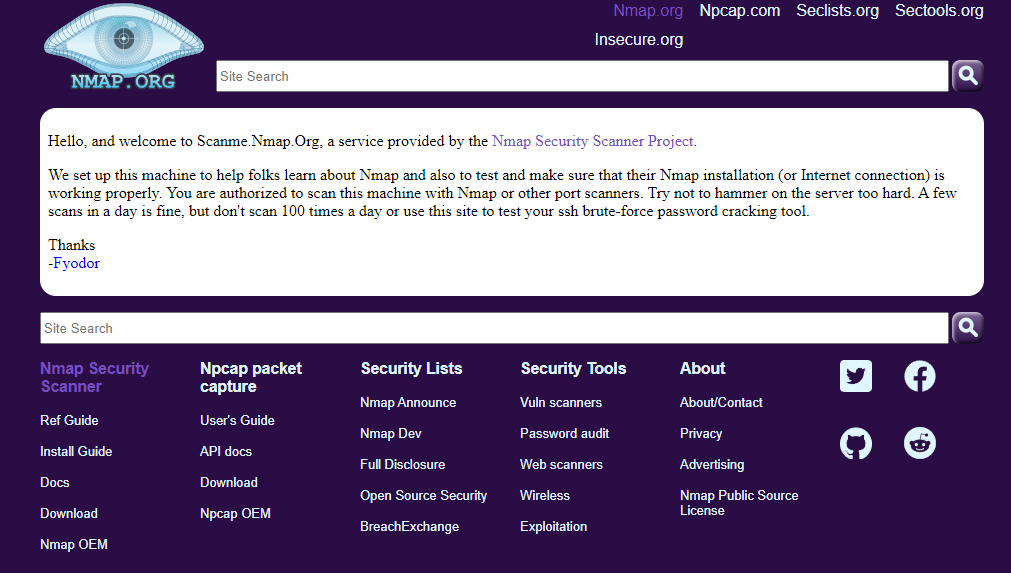Go to Seclists.org in top navigation

pyautogui.click(x=837, y=11)
